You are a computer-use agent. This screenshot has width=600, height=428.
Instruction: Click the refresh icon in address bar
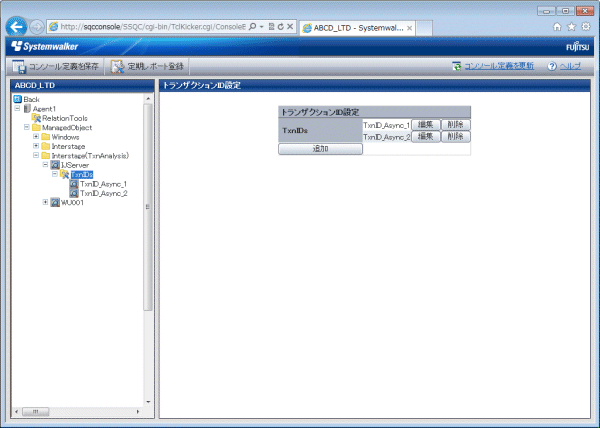tap(280, 26)
